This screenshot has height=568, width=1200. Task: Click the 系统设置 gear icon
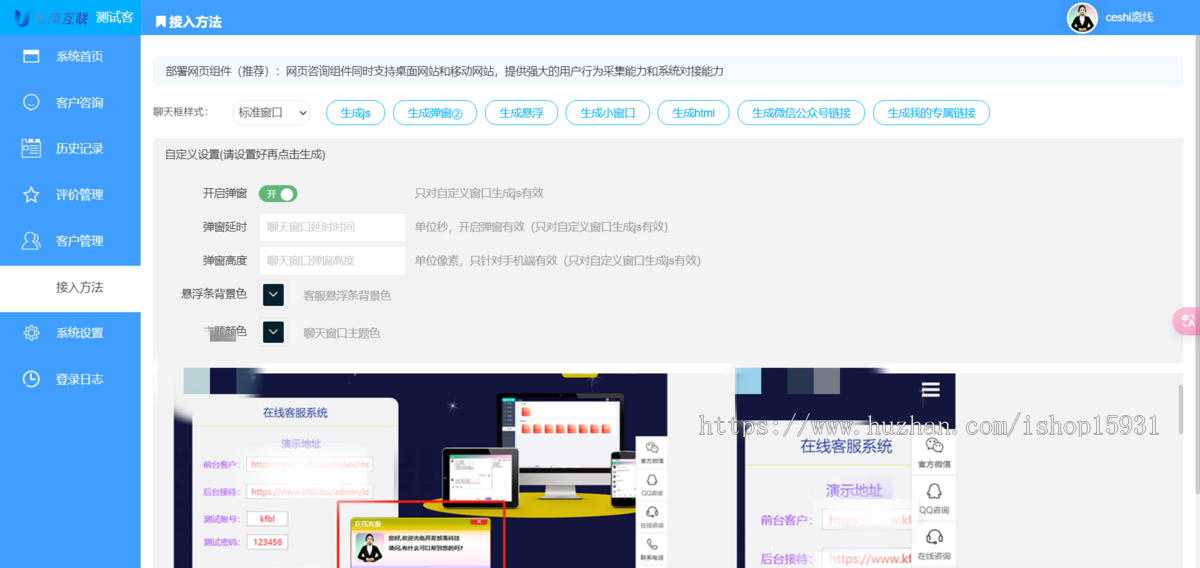[31, 333]
